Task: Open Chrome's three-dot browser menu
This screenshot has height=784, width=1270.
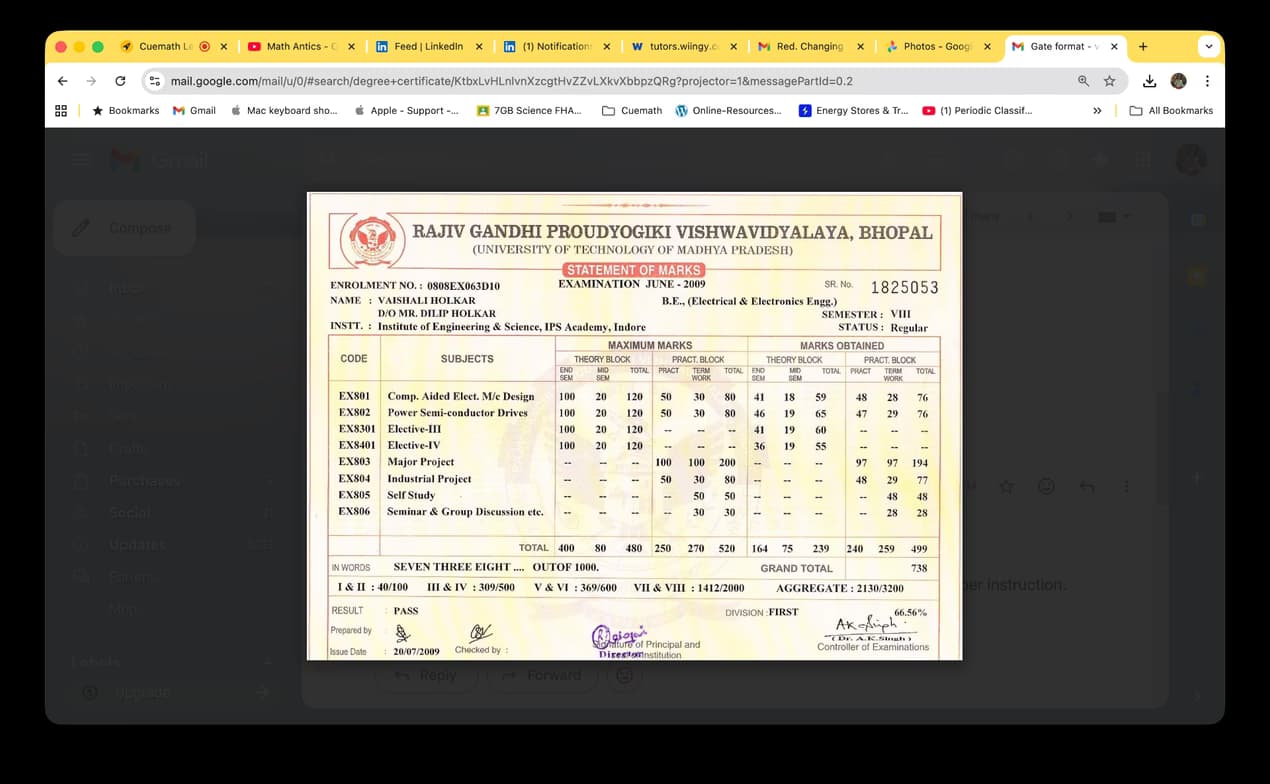Action: [1207, 81]
